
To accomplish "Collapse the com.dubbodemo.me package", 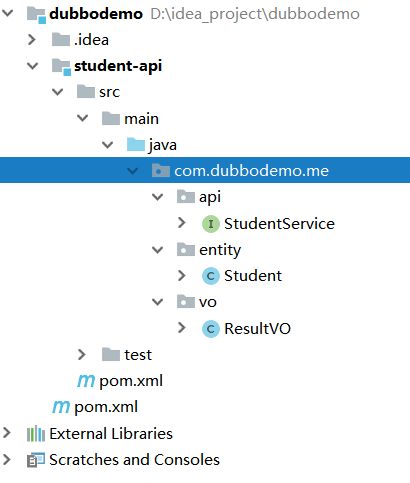I will (133, 171).
